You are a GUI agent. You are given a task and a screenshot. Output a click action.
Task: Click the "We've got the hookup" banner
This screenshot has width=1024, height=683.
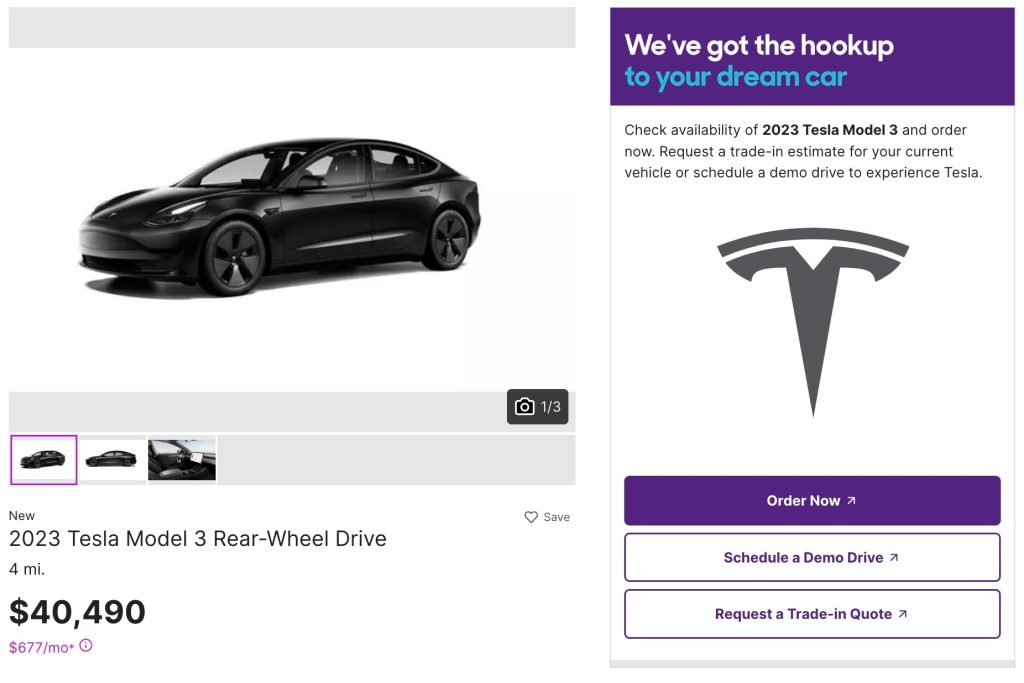(812, 59)
